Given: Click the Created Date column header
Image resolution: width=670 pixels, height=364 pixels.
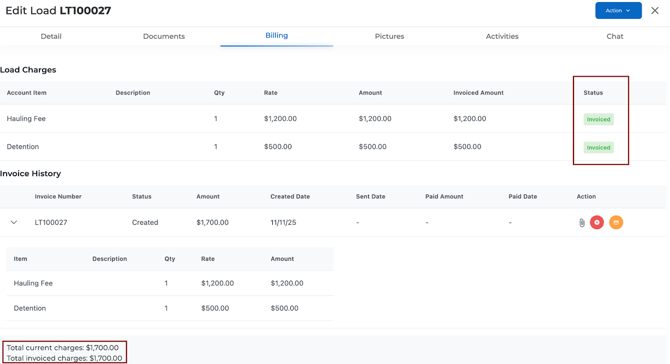Looking at the screenshot, I should point(290,197).
